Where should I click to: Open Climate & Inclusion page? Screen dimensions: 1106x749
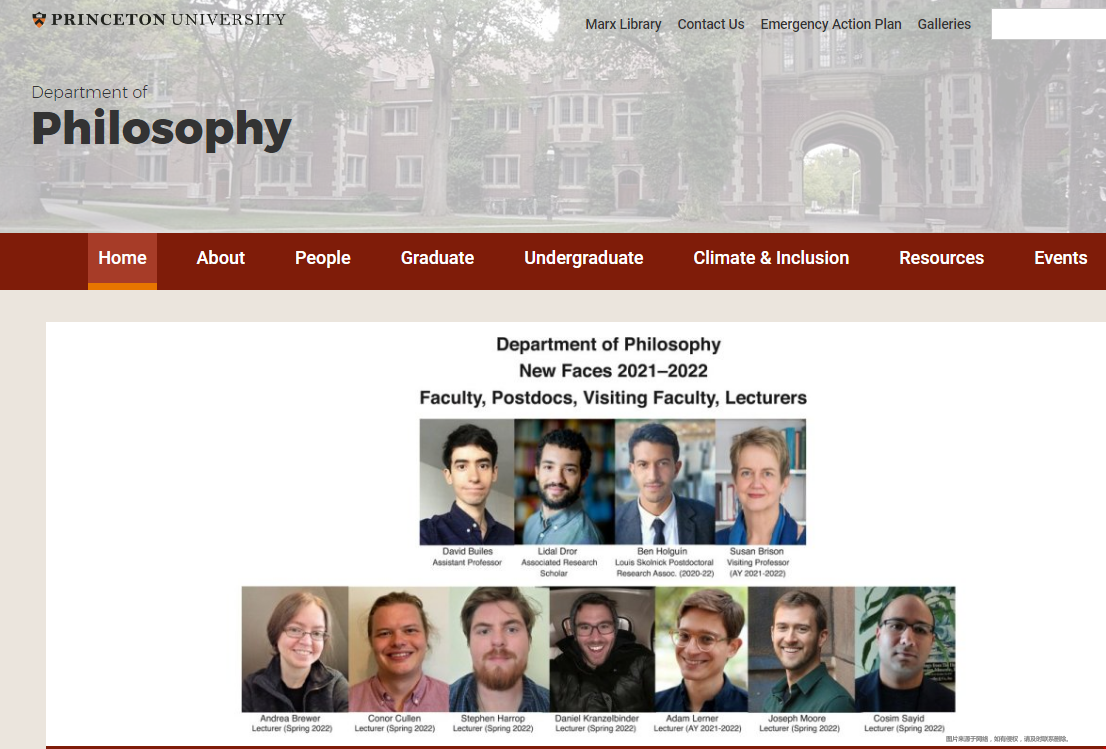(771, 258)
